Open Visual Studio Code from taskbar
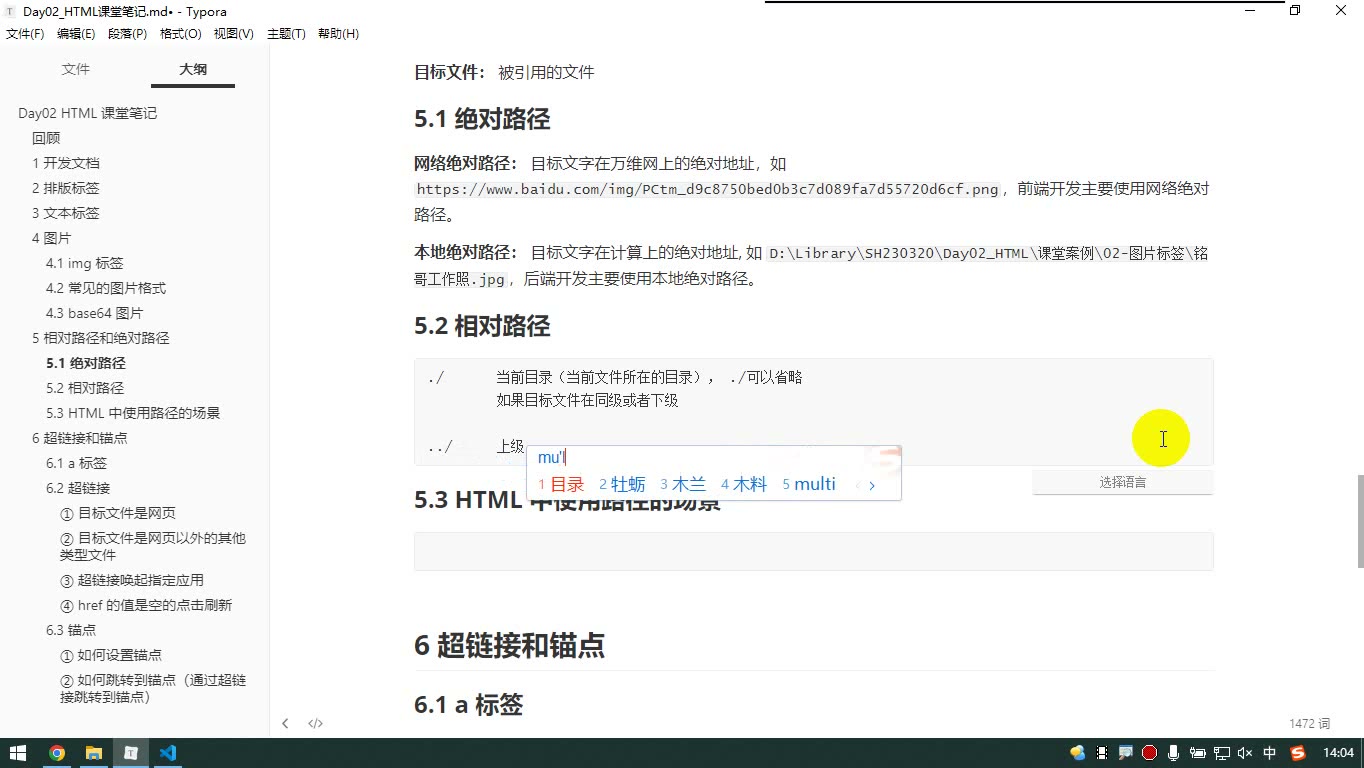This screenshot has height=768, width=1364. pos(167,753)
